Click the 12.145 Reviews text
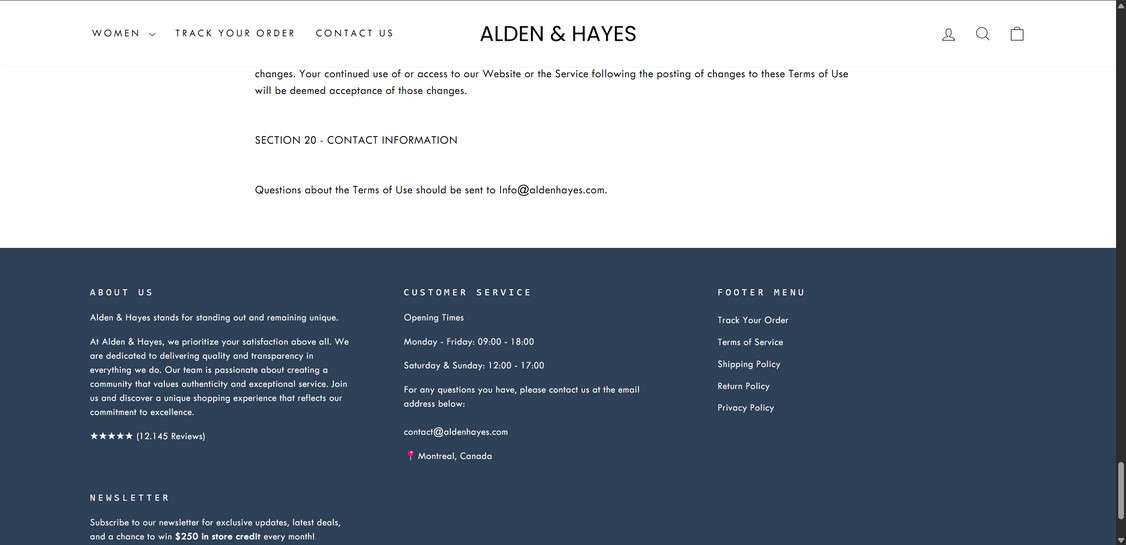This screenshot has width=1126, height=545. [171, 436]
